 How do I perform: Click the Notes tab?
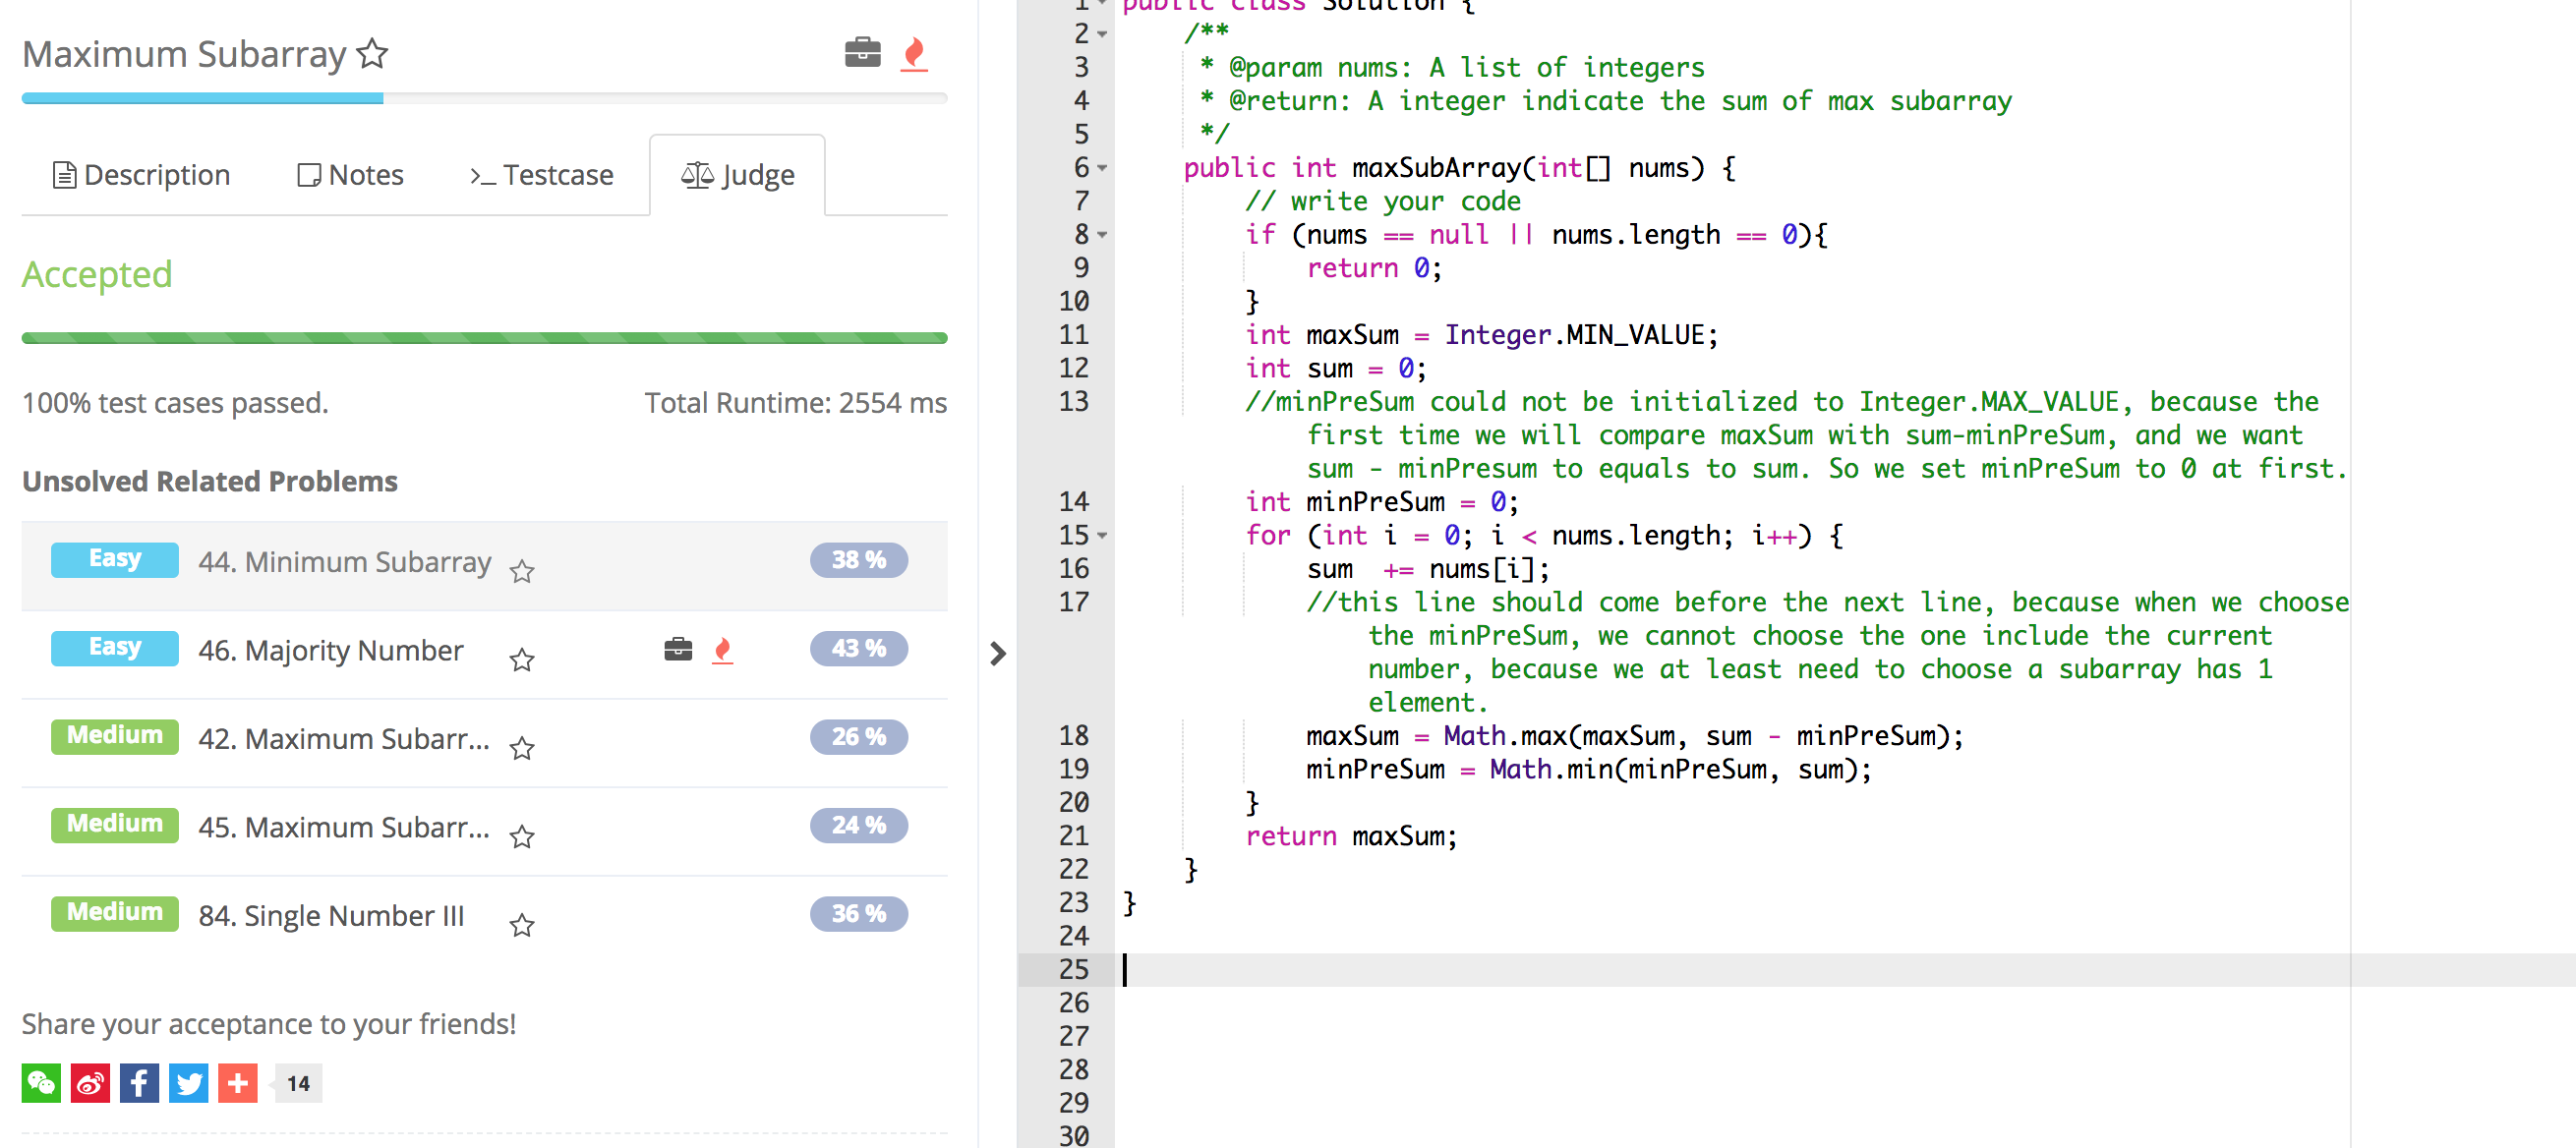(x=352, y=174)
